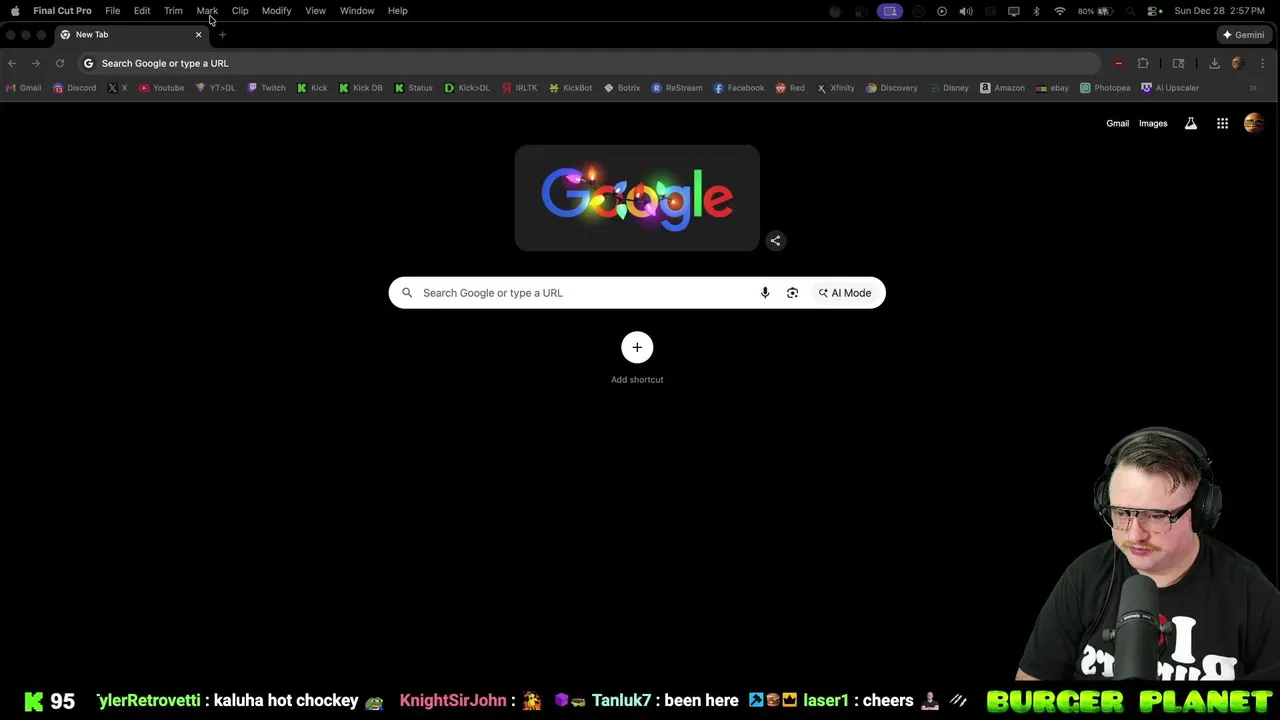Click the Gmail link on Google page
The height and width of the screenshot is (720, 1280).
pos(1117,124)
